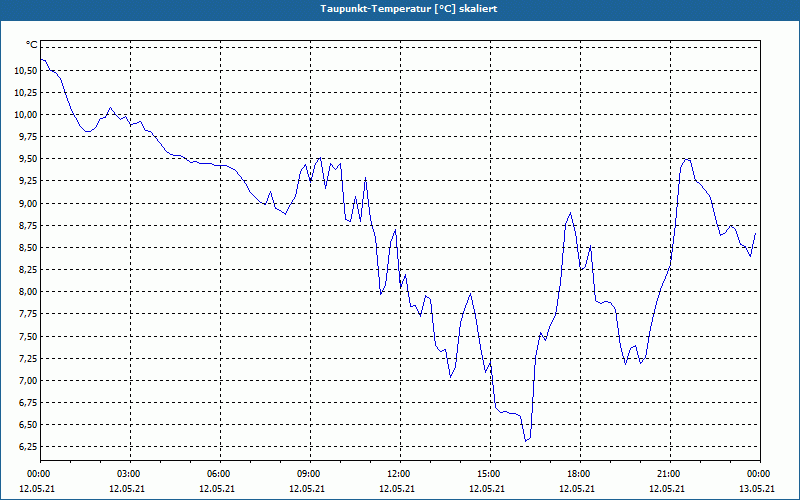Click the '18:00' time label

[580, 474]
